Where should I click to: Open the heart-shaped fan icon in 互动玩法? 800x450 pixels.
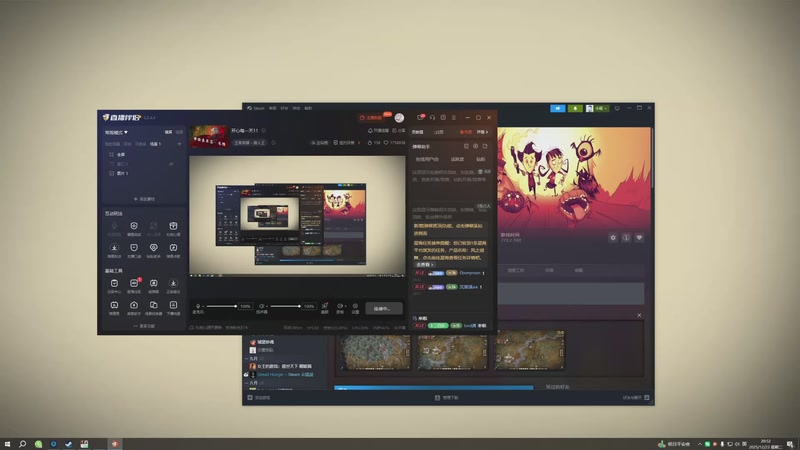pos(154,247)
